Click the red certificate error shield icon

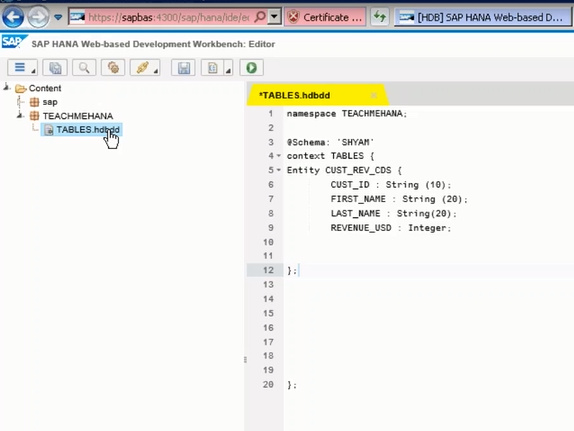(294, 17)
